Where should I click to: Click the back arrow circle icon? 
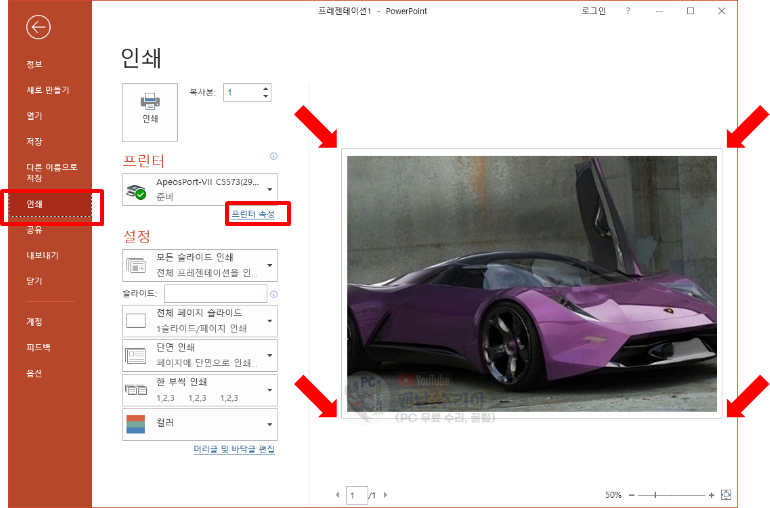[38, 27]
